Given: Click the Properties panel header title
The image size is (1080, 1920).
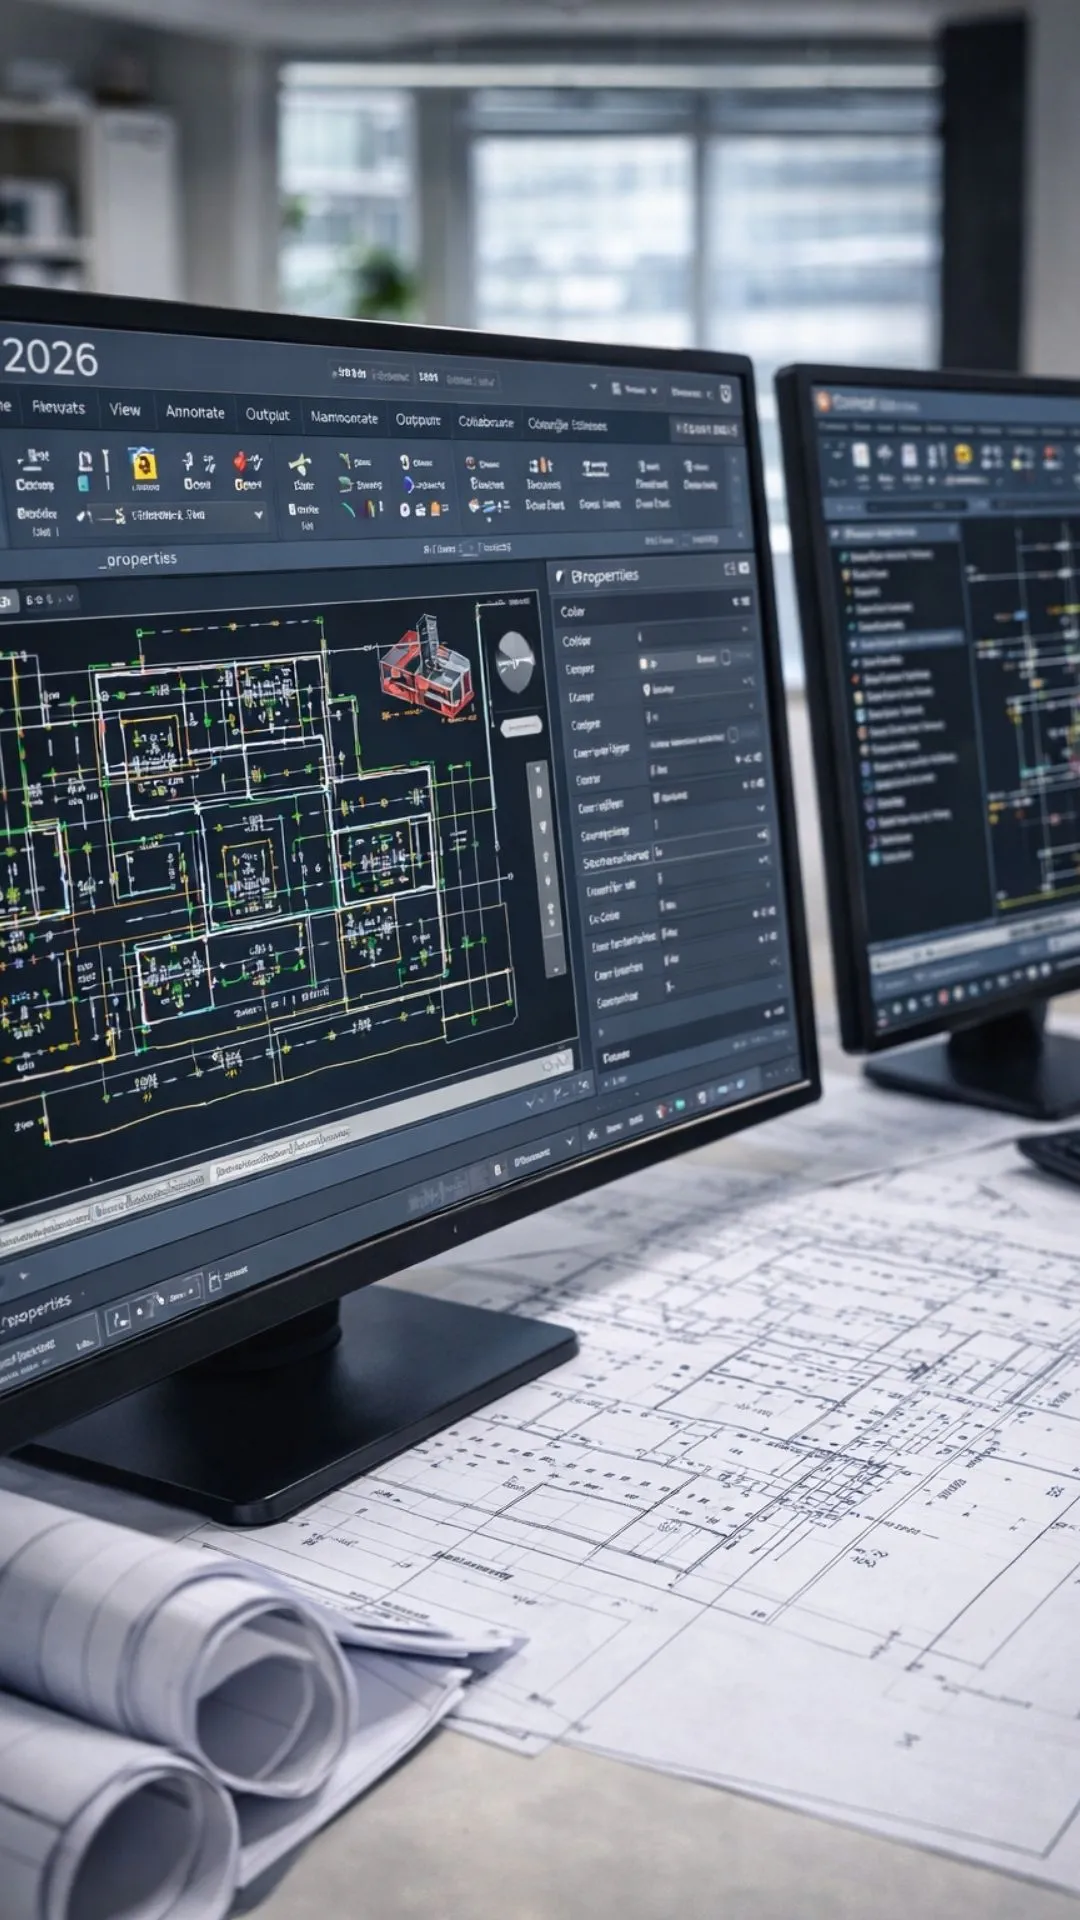Looking at the screenshot, I should point(605,576).
